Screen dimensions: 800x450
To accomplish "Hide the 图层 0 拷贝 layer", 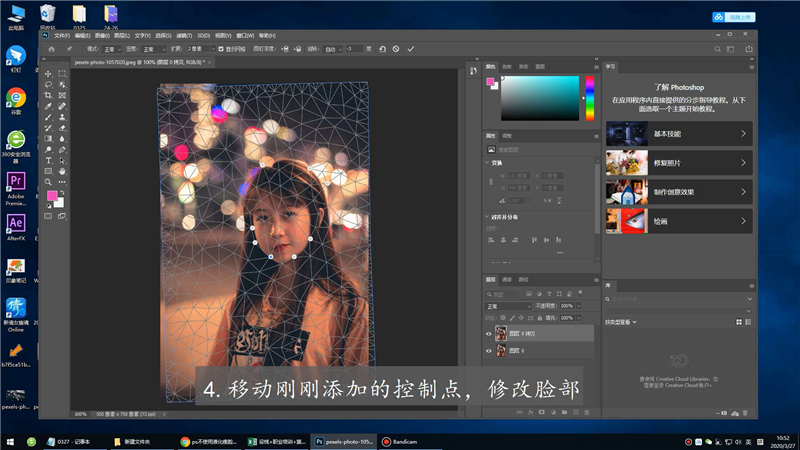I will pyautogui.click(x=489, y=334).
